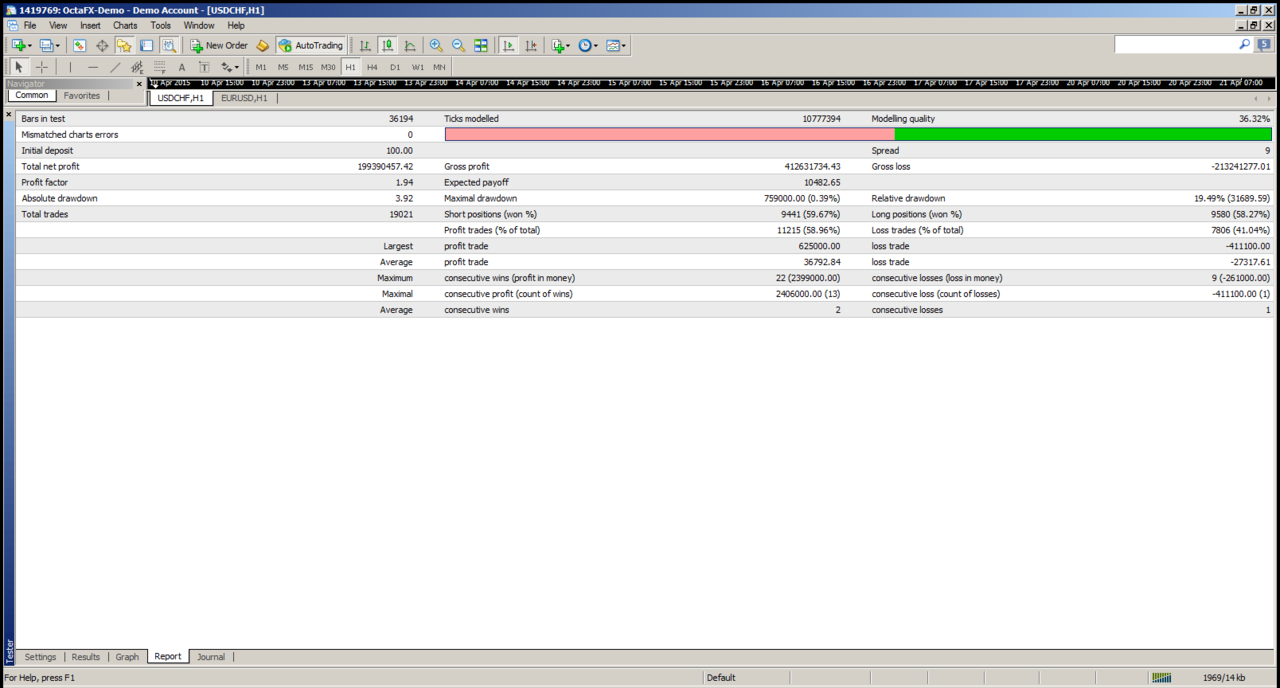Open the Market Watch window icon
Viewport: 1280px width, 688px height.
[79, 45]
